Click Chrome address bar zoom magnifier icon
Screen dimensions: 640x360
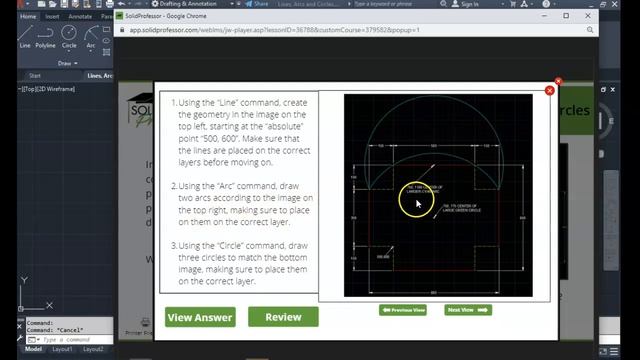pyautogui.click(x=590, y=30)
